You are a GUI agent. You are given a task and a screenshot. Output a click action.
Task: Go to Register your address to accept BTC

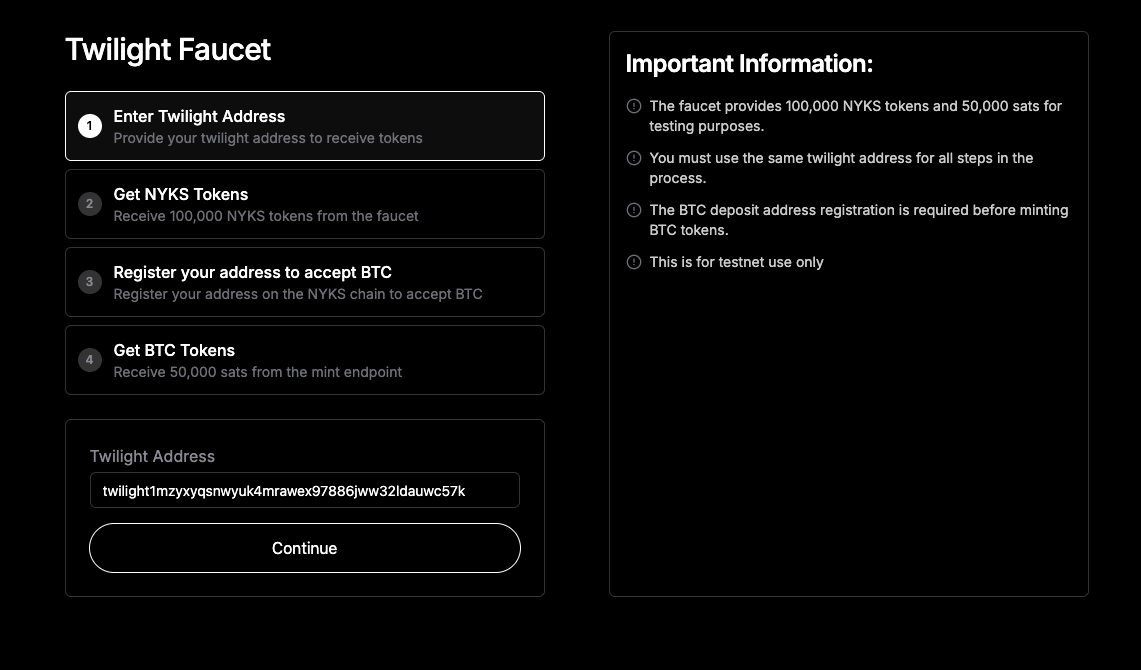point(252,272)
